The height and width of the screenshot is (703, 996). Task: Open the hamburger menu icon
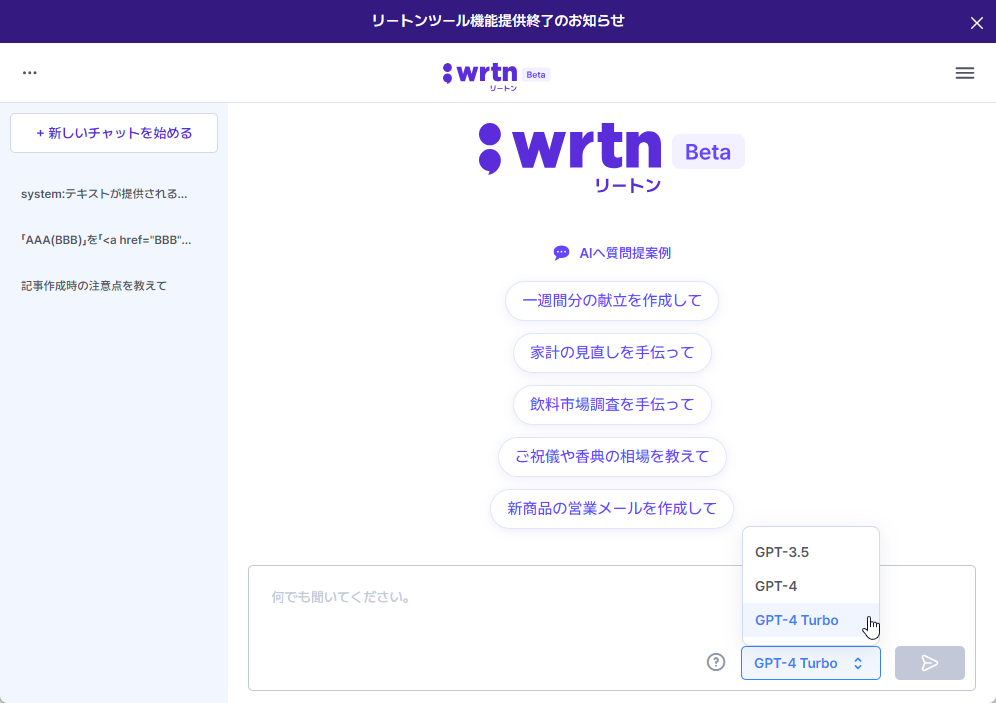point(964,73)
